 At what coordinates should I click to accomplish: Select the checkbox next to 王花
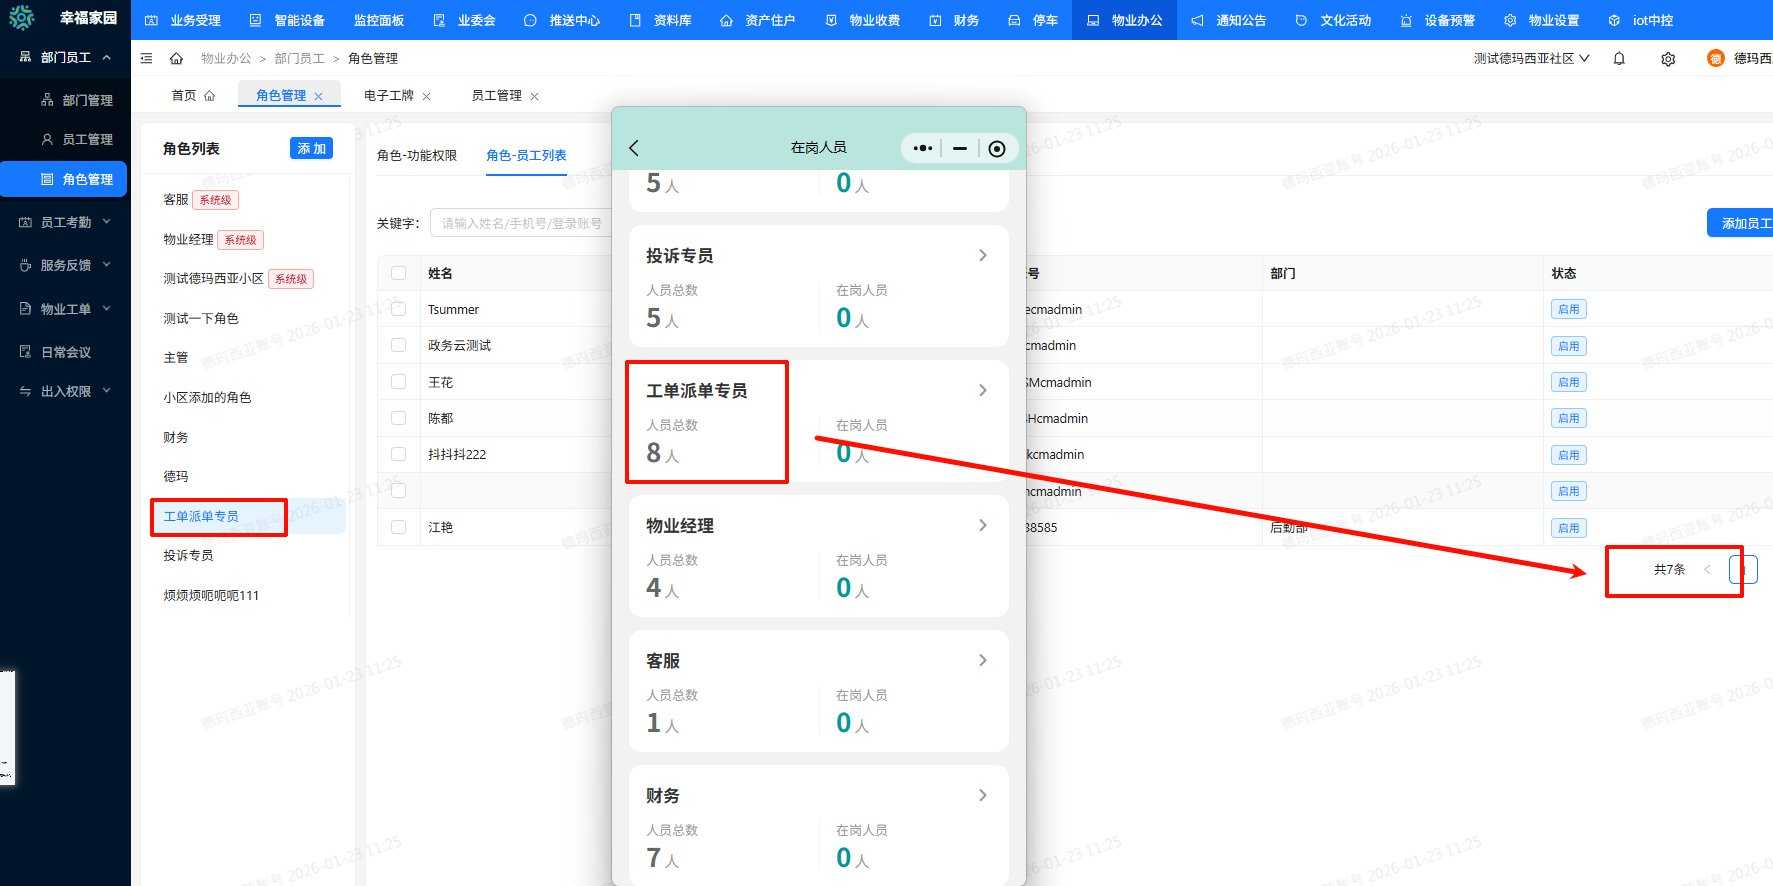(399, 382)
